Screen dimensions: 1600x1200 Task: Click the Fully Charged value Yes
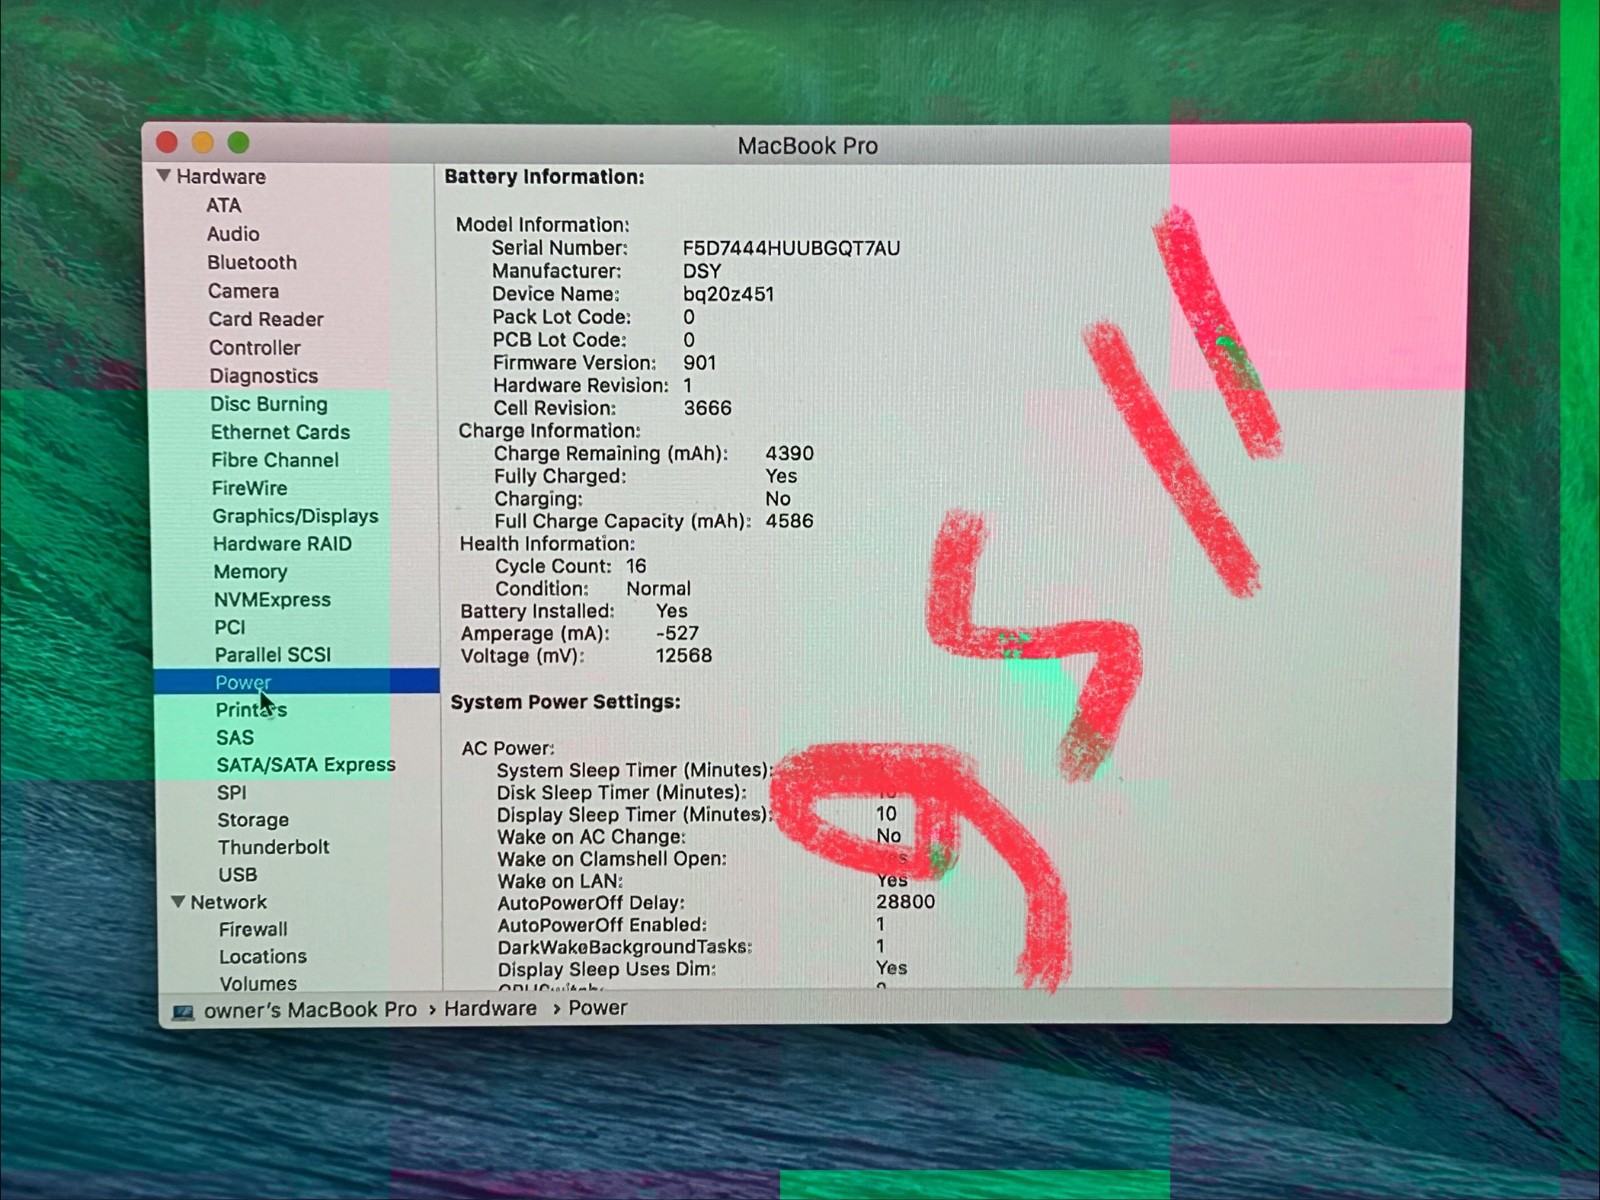coord(781,477)
